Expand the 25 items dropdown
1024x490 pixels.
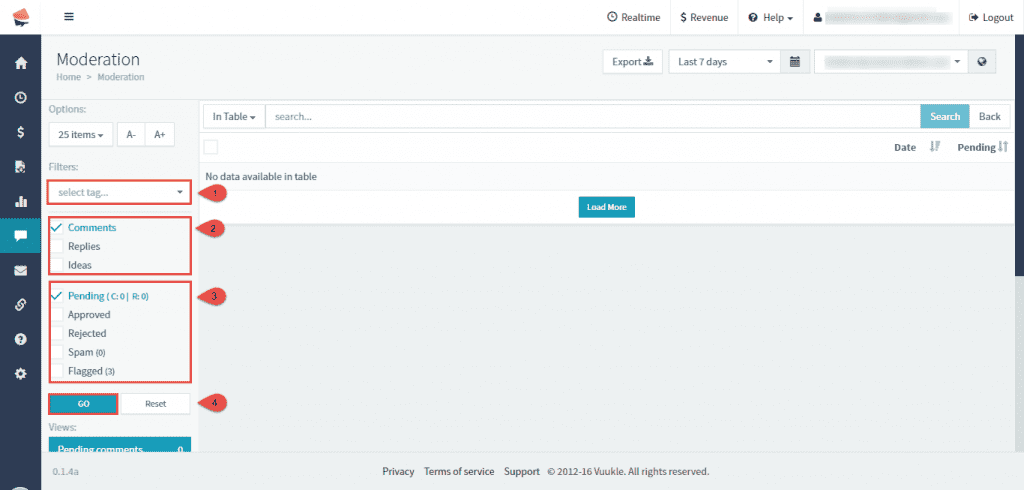coord(80,134)
